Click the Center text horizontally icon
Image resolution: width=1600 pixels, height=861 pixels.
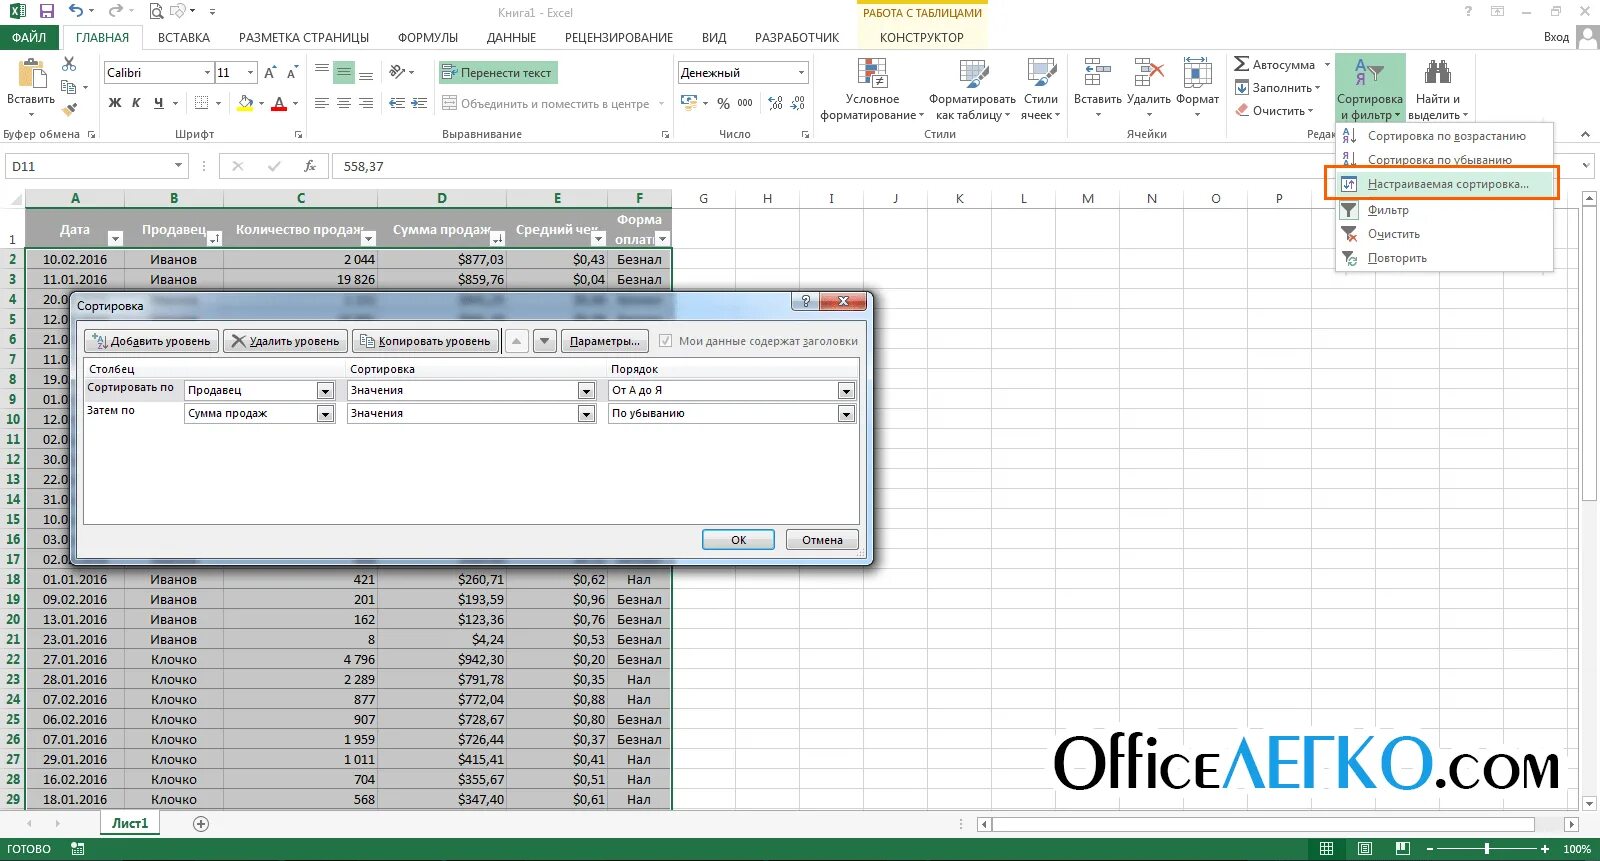pos(344,103)
